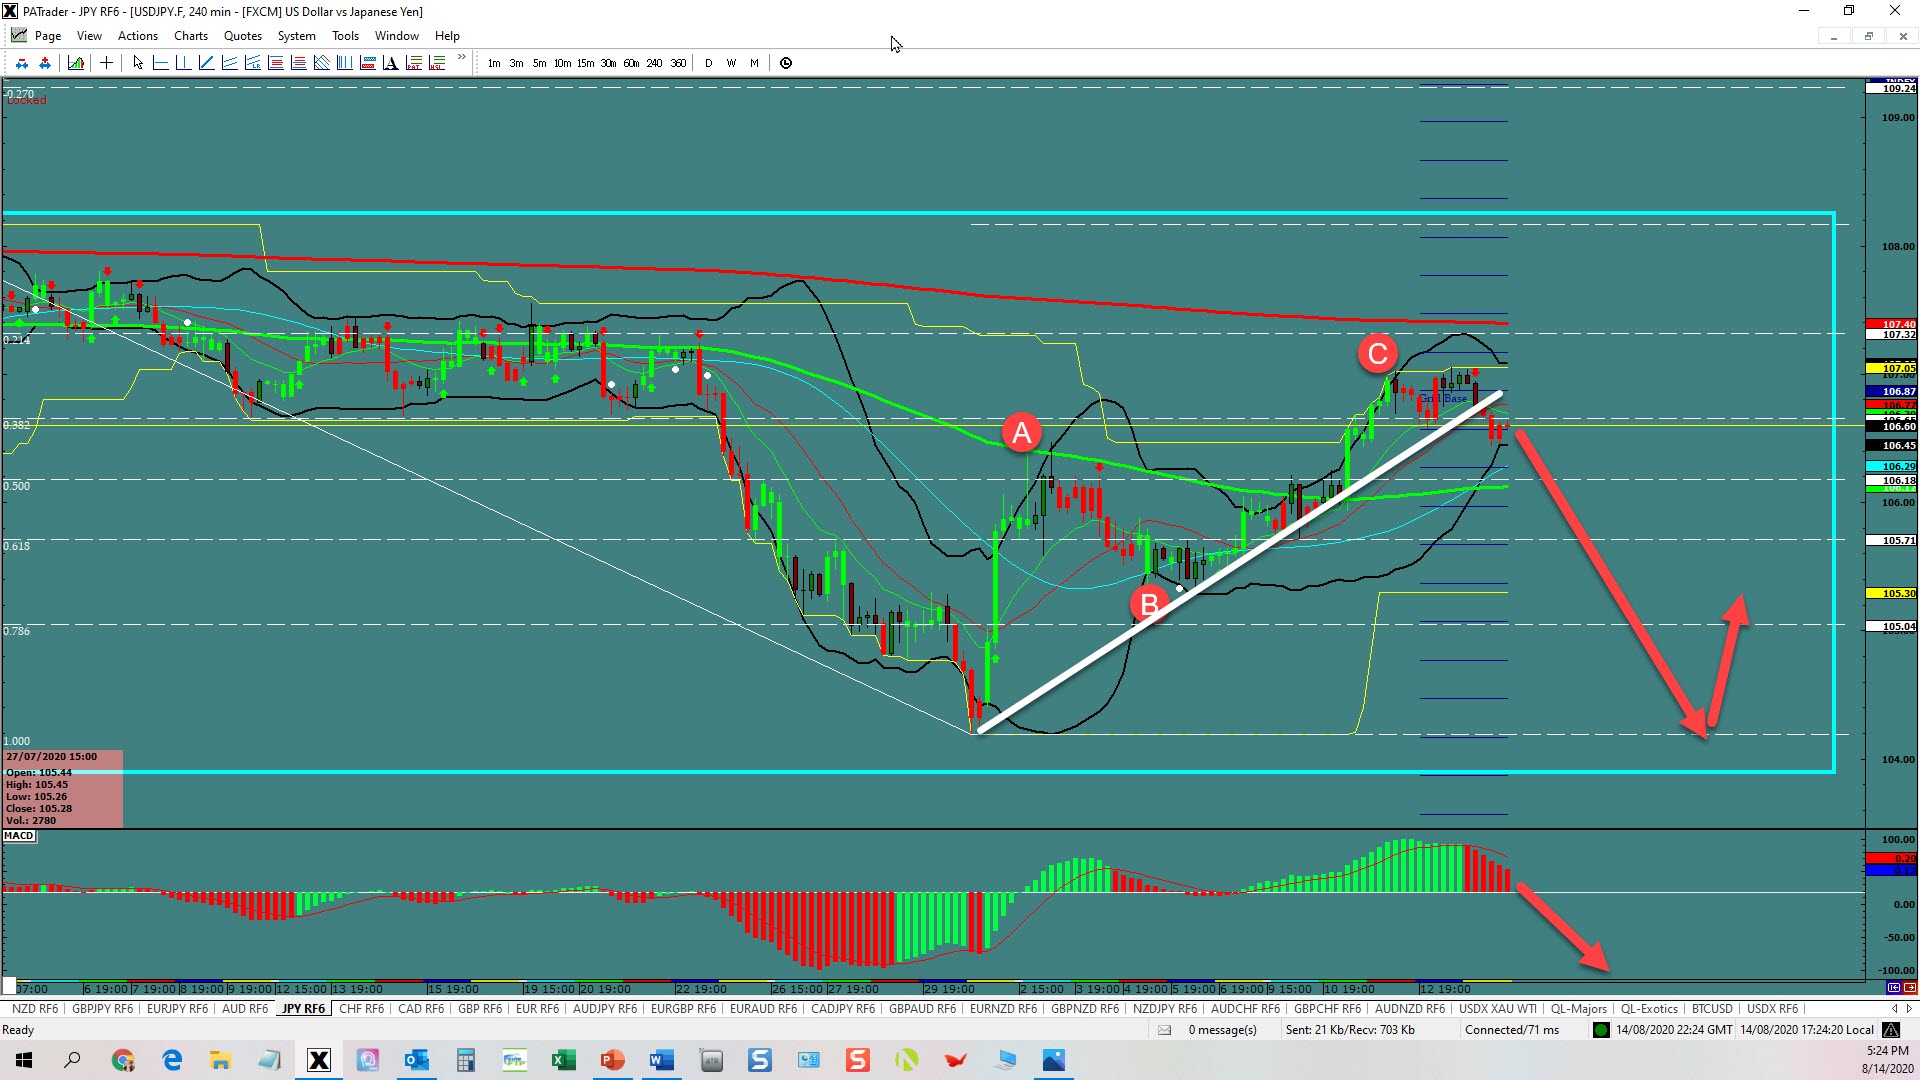This screenshot has width=1920, height=1080.
Task: Switch chart to 1m timeframe
Action: click(494, 63)
